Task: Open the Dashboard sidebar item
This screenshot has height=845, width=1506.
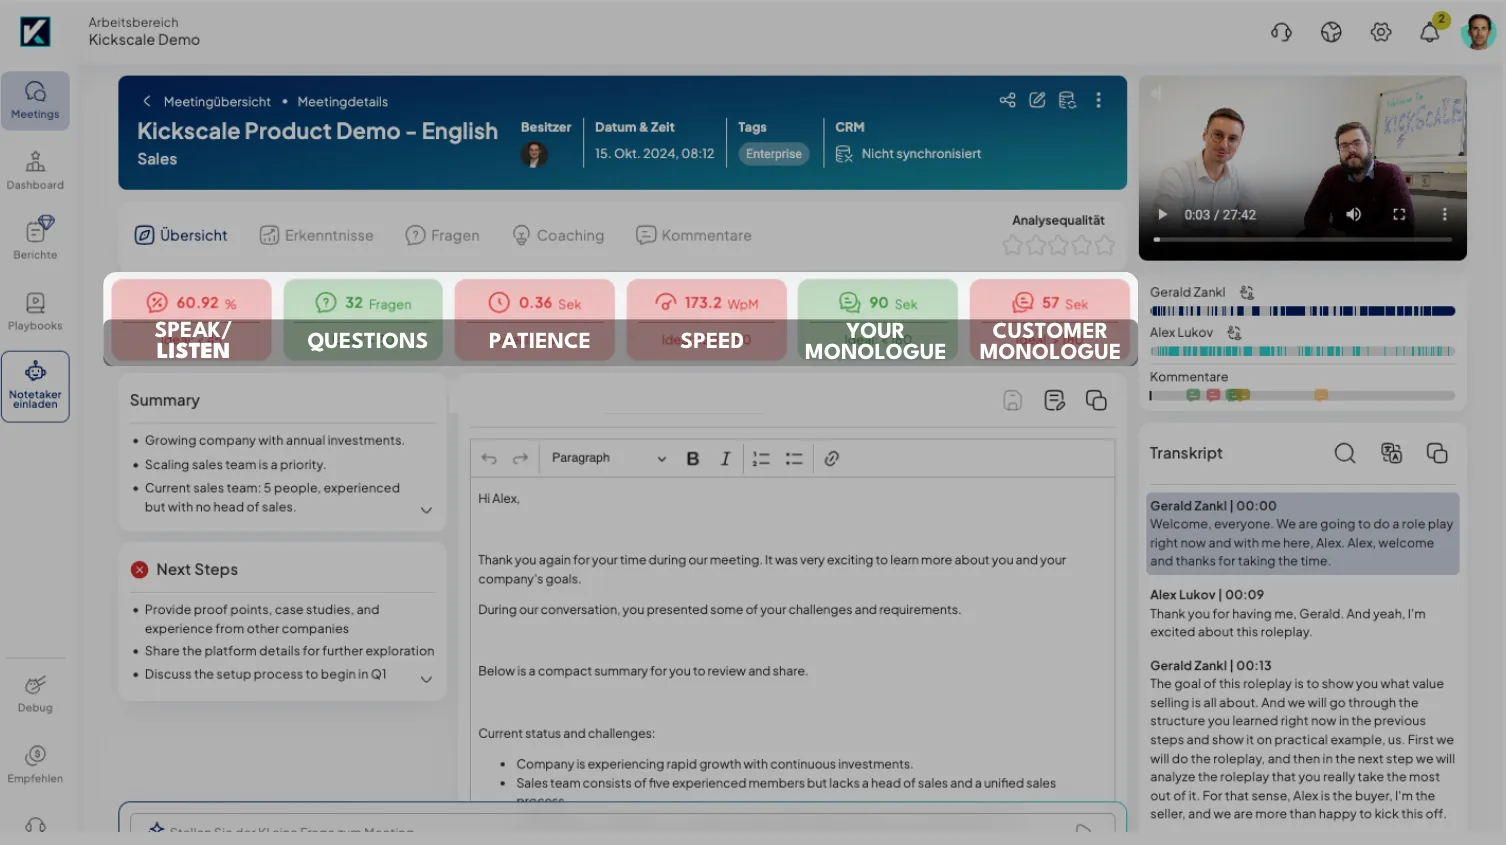Action: click(x=35, y=170)
